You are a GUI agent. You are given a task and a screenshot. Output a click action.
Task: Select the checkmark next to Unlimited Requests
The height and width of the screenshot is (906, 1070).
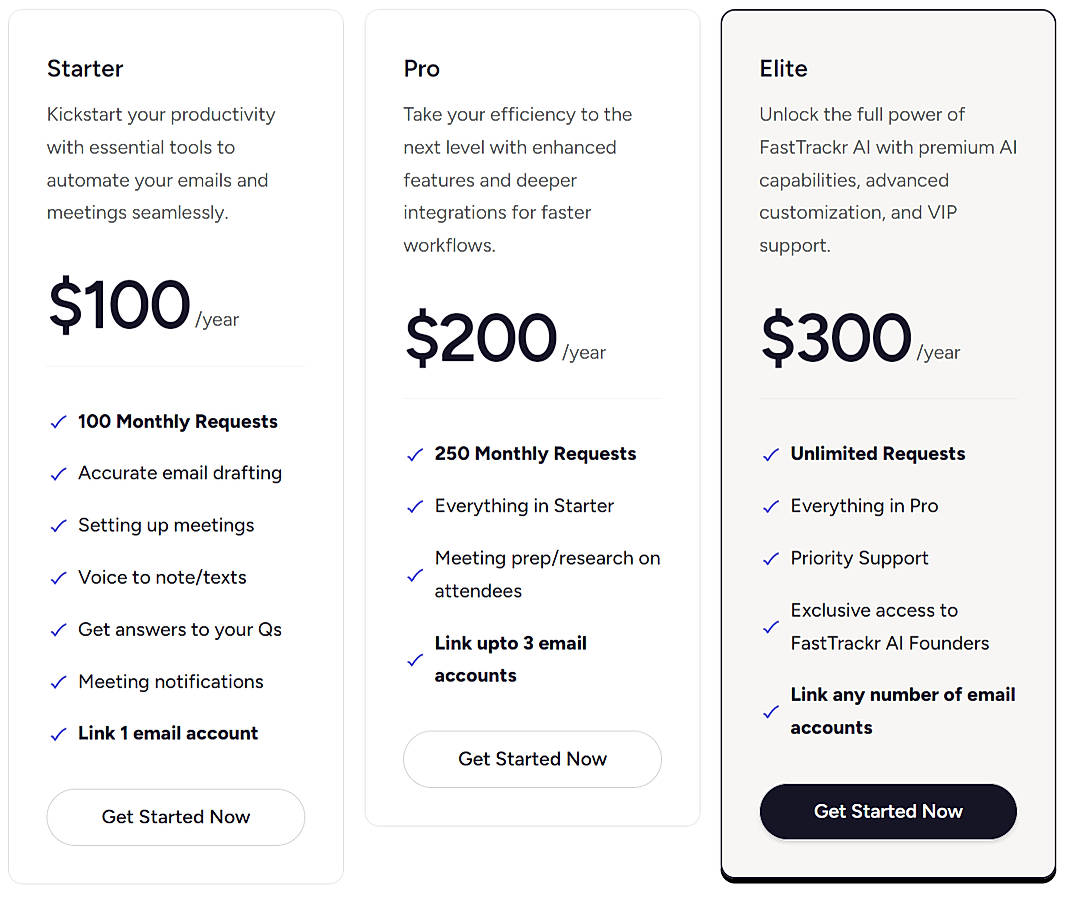pos(770,454)
